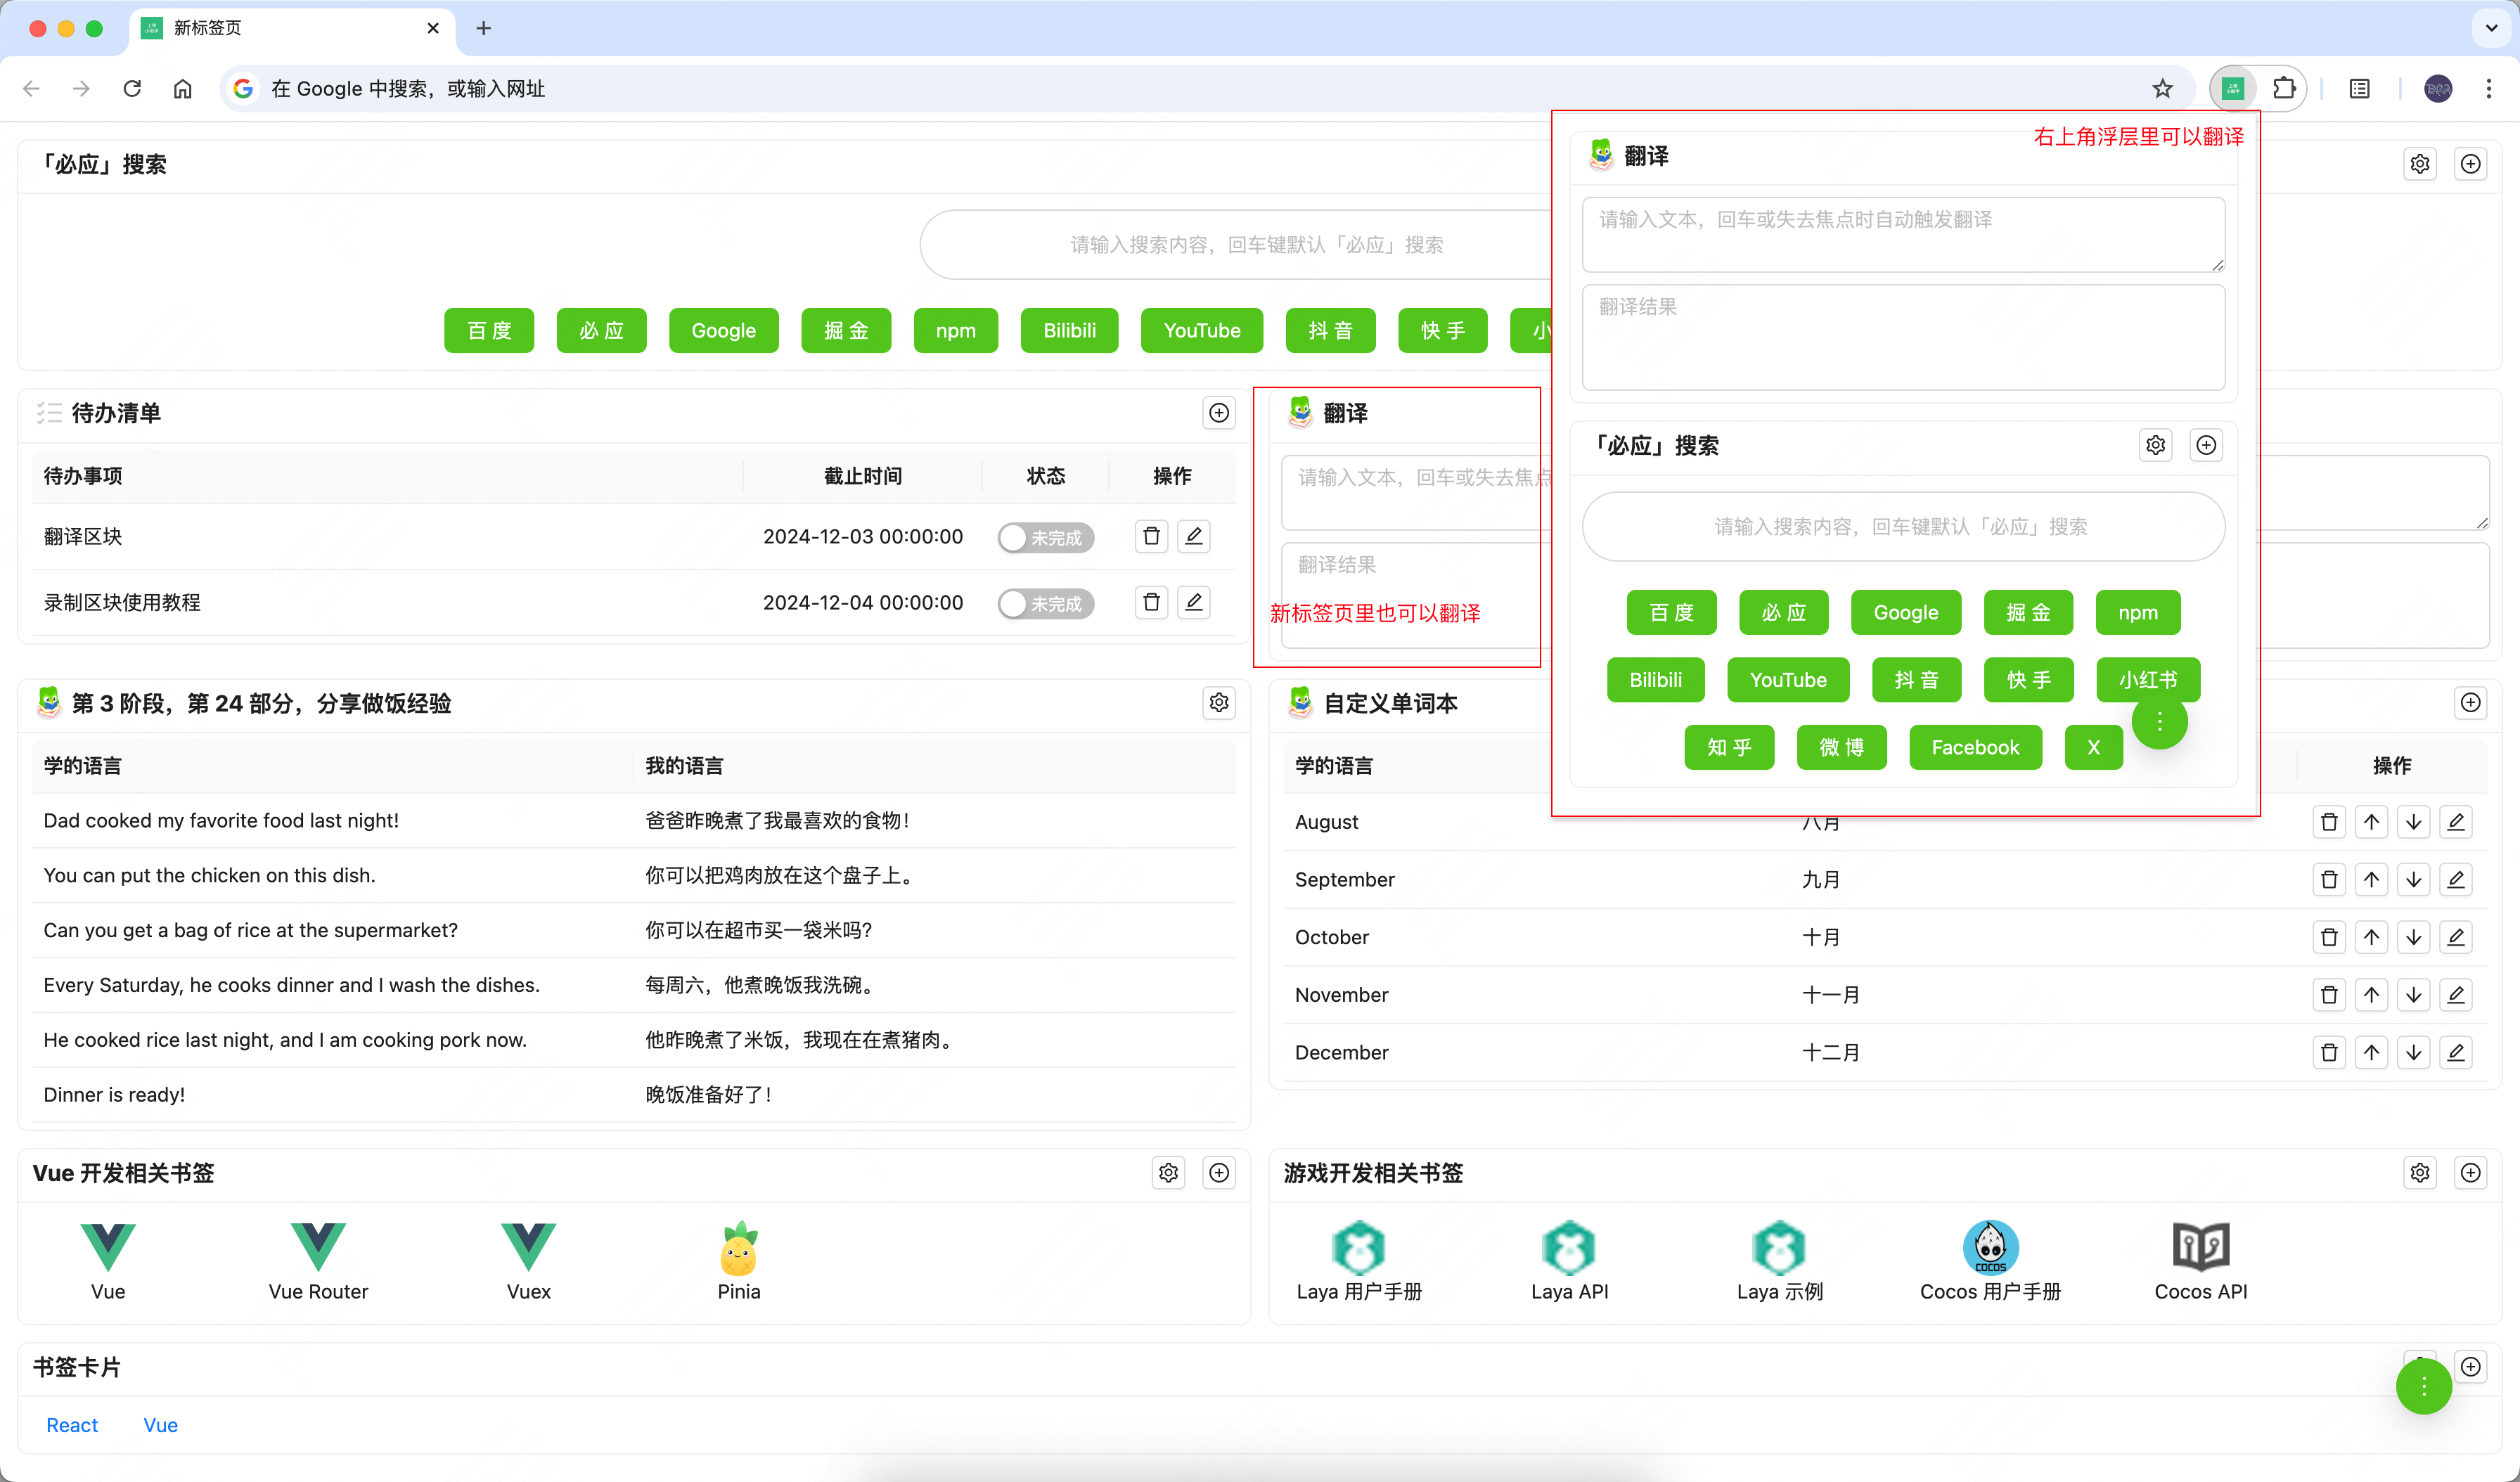Click 微博 button in popup
Screen dimensions: 2520x1482
tap(1842, 748)
